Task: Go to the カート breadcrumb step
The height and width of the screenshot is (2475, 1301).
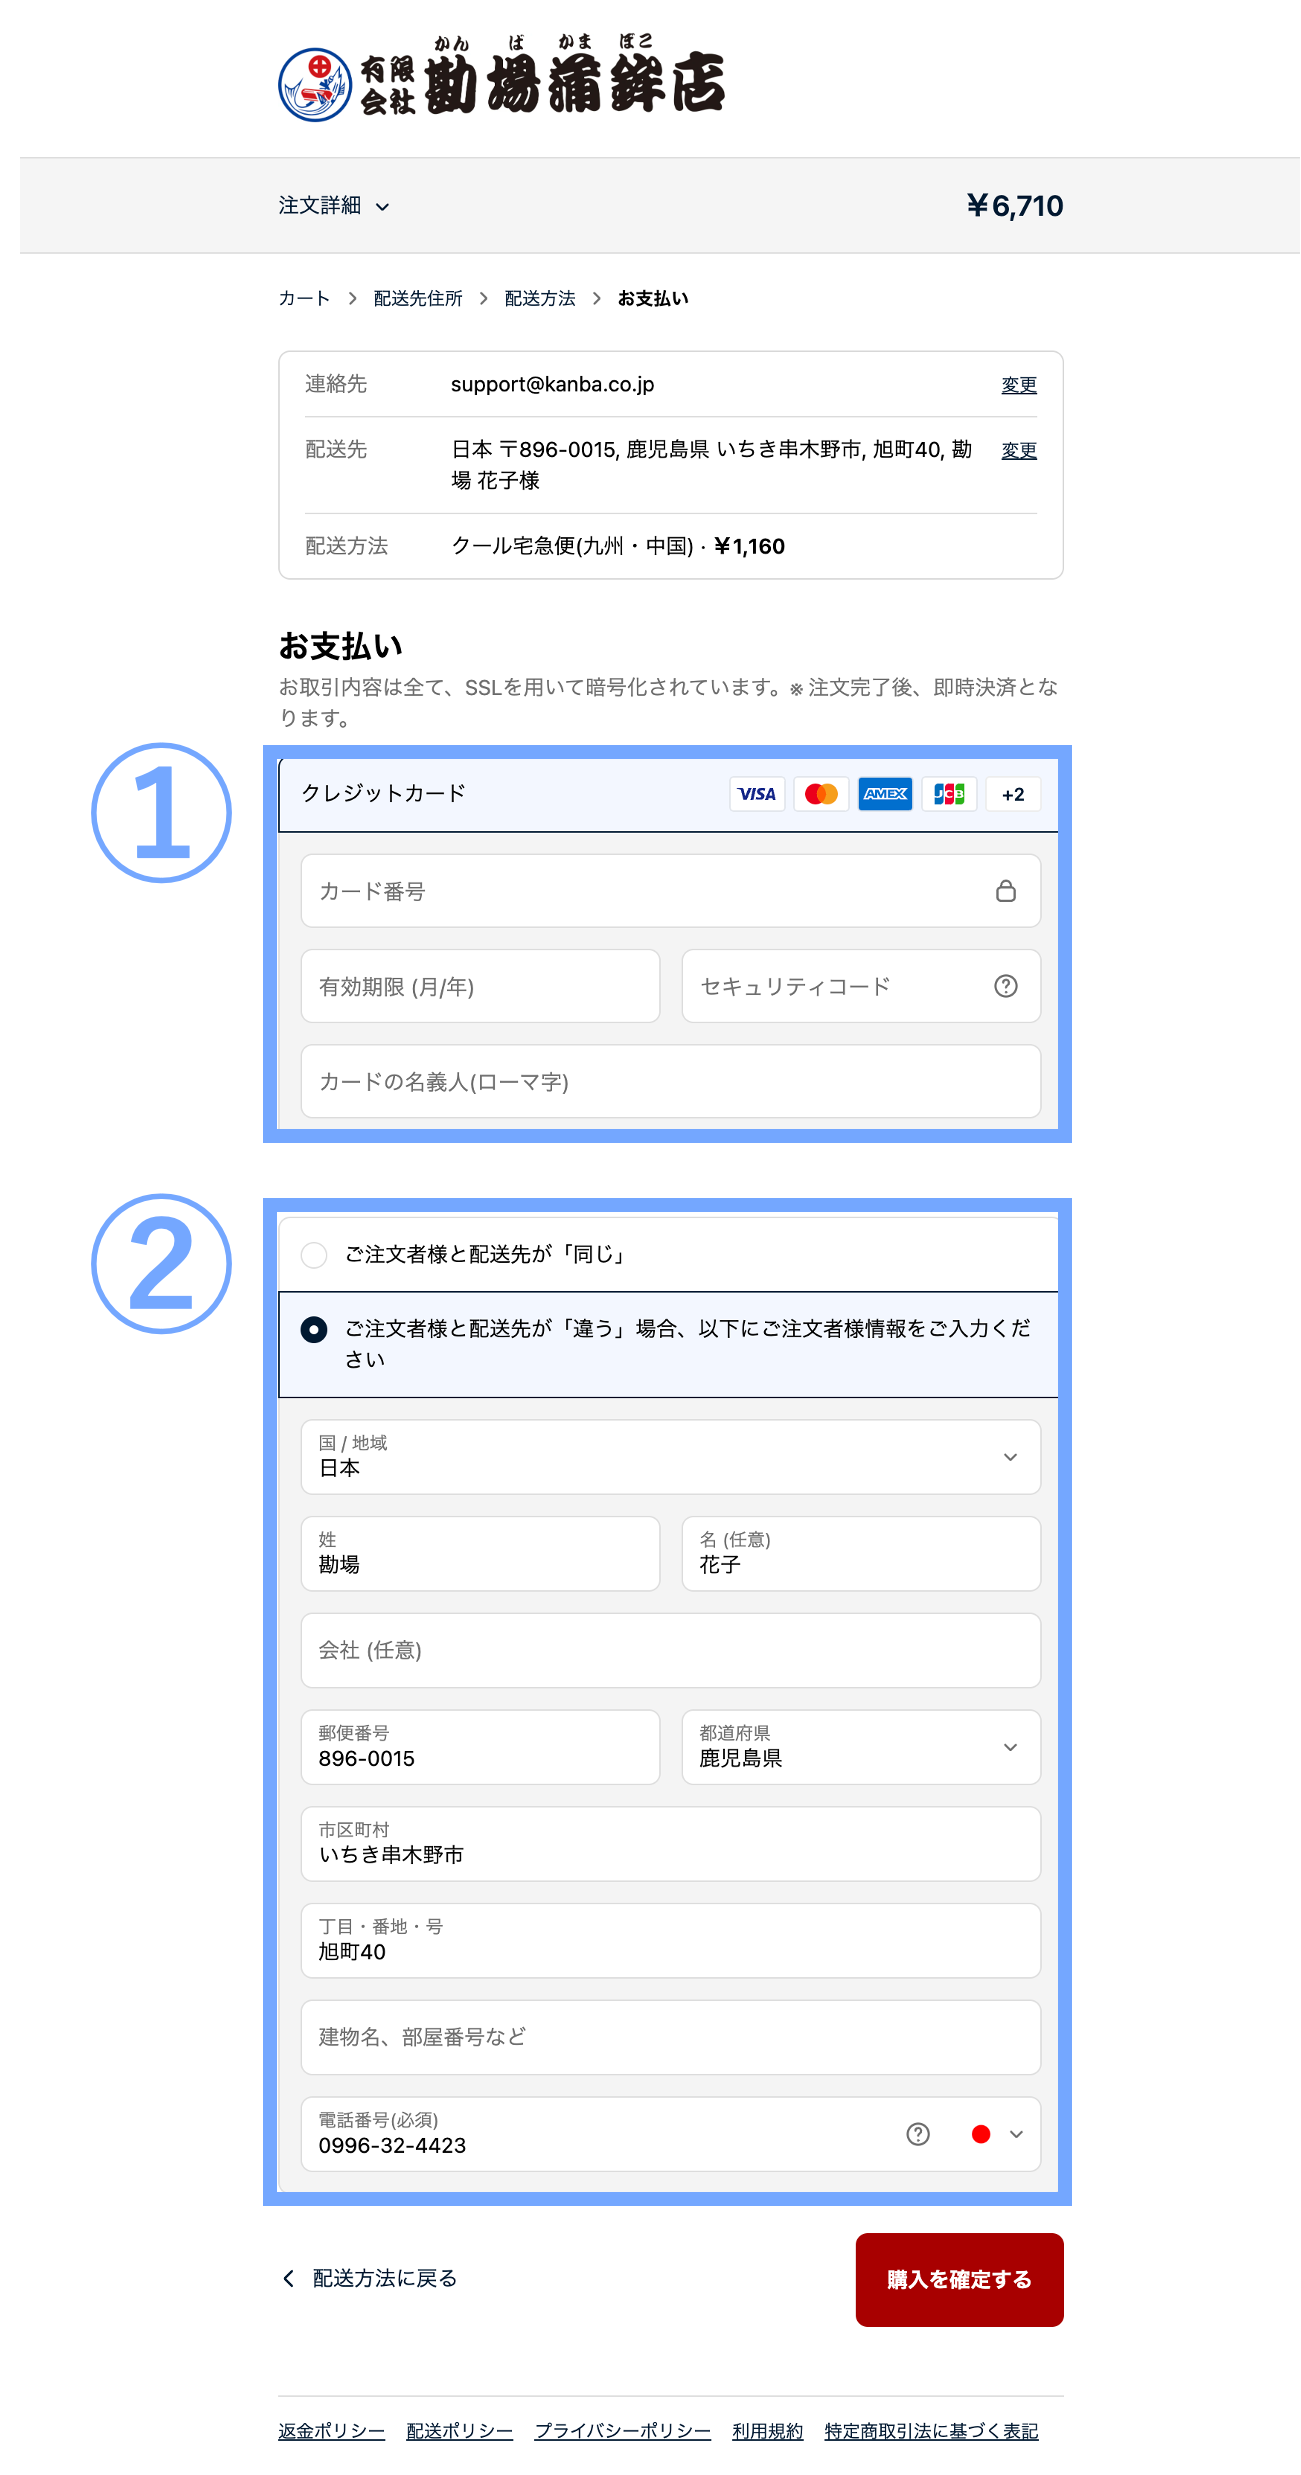Action: pos(304,299)
